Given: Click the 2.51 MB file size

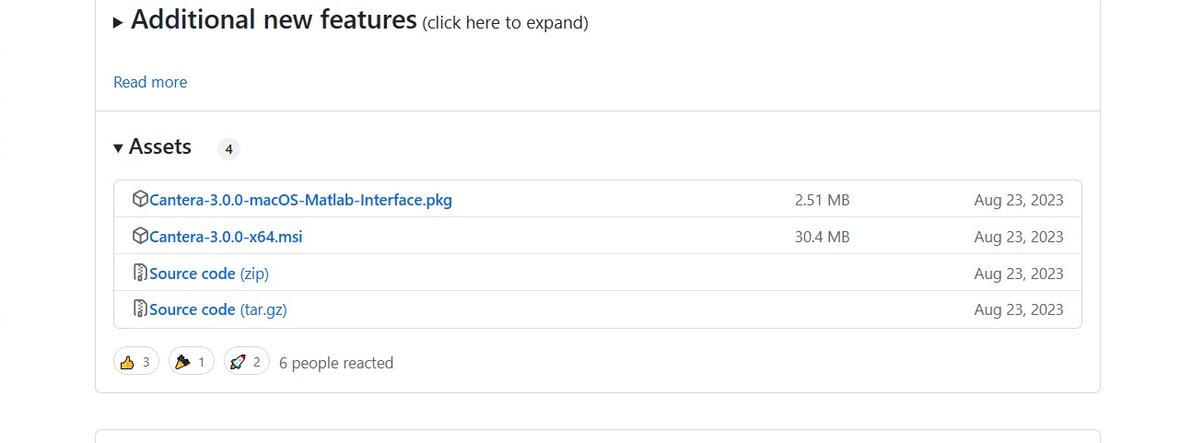Looking at the screenshot, I should (821, 200).
